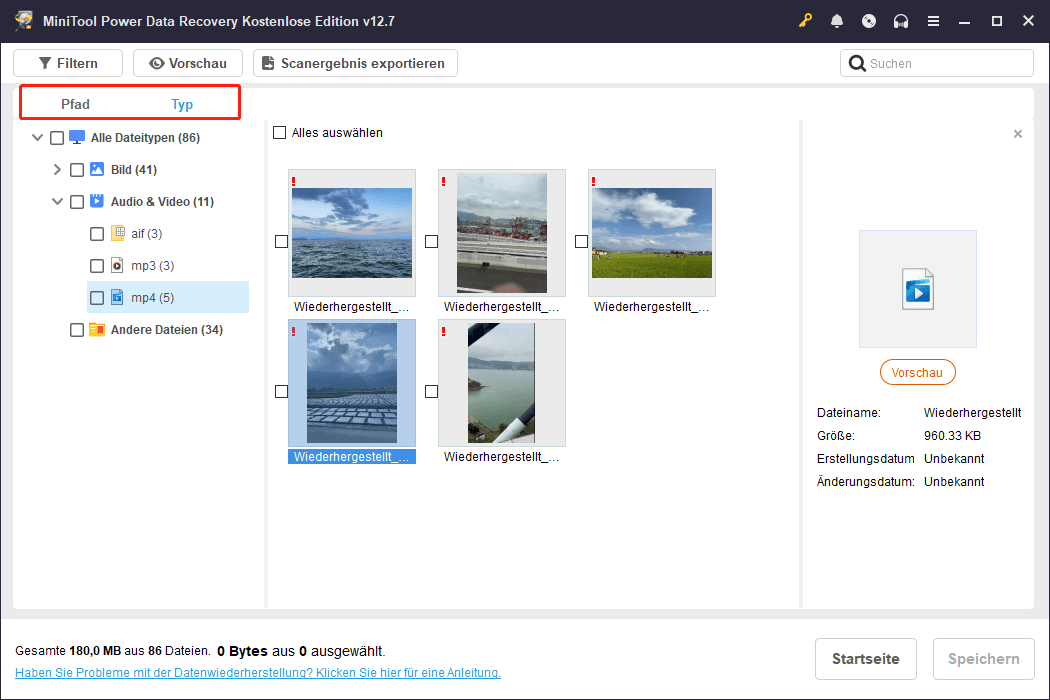Switch to the Pfad tab

pyautogui.click(x=75, y=103)
